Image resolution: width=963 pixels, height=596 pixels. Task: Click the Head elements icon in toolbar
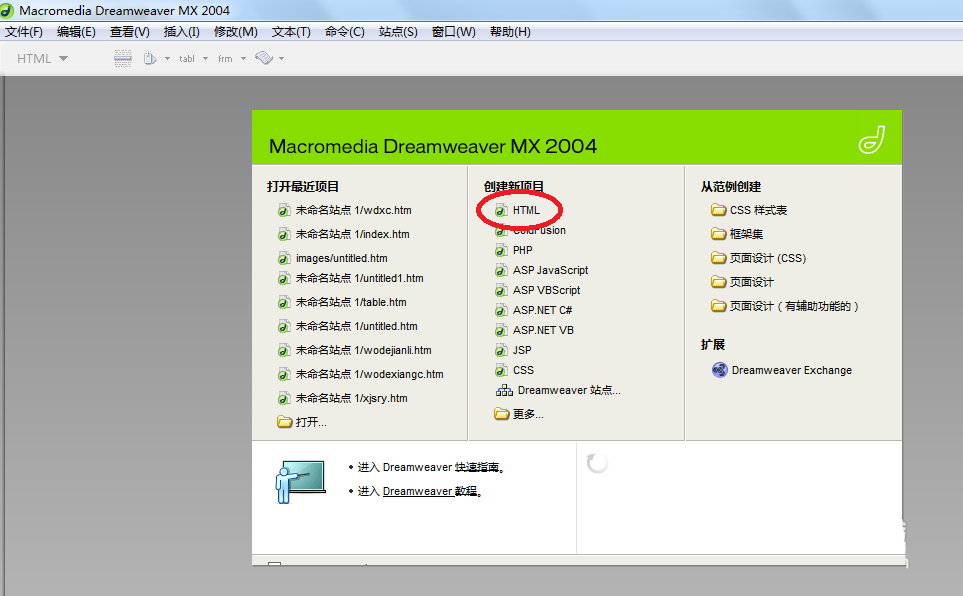click(150, 58)
